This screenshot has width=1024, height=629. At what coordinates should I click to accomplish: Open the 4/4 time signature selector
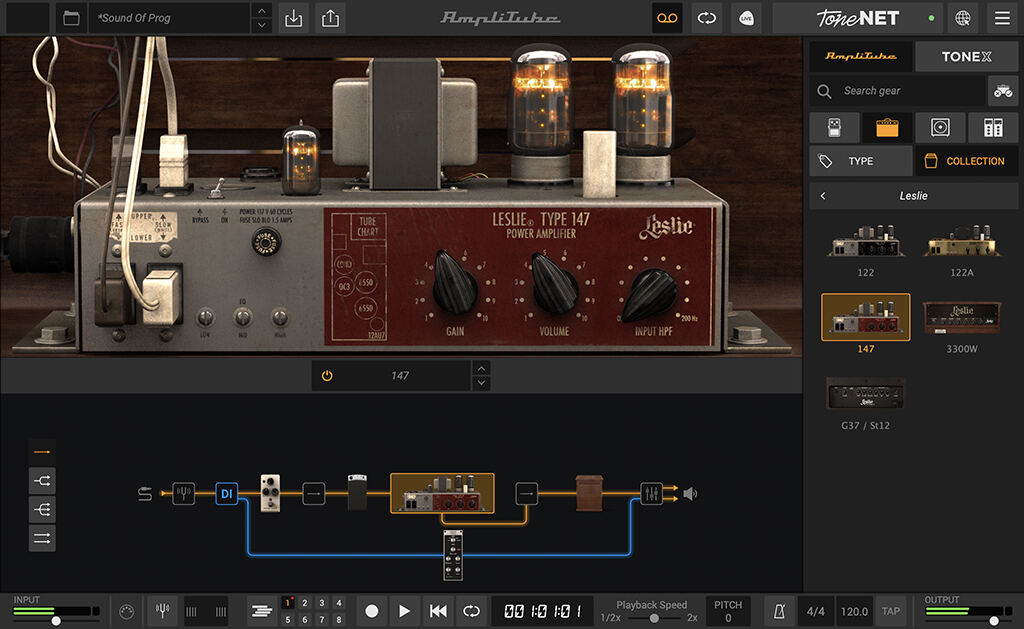click(x=814, y=610)
